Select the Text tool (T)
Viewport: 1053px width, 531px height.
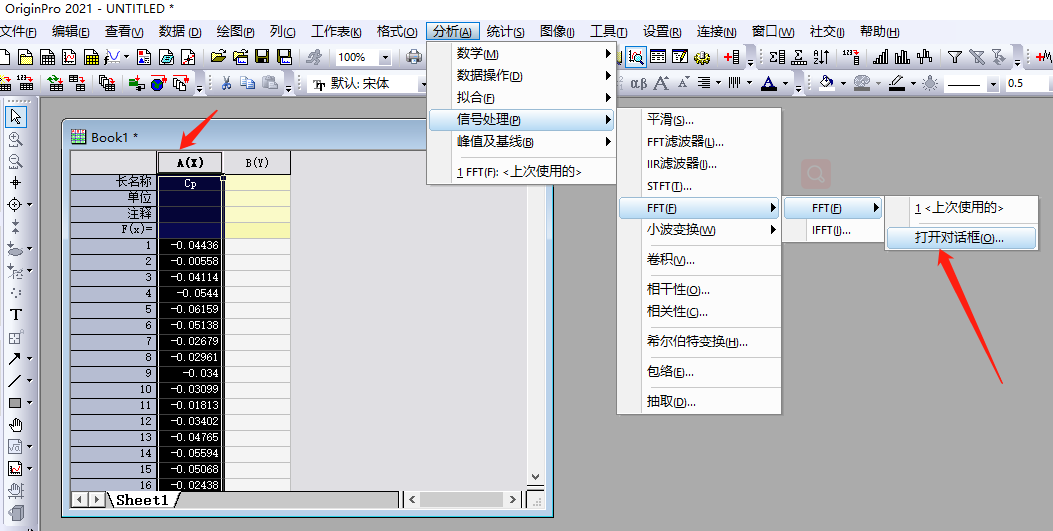pyautogui.click(x=15, y=315)
